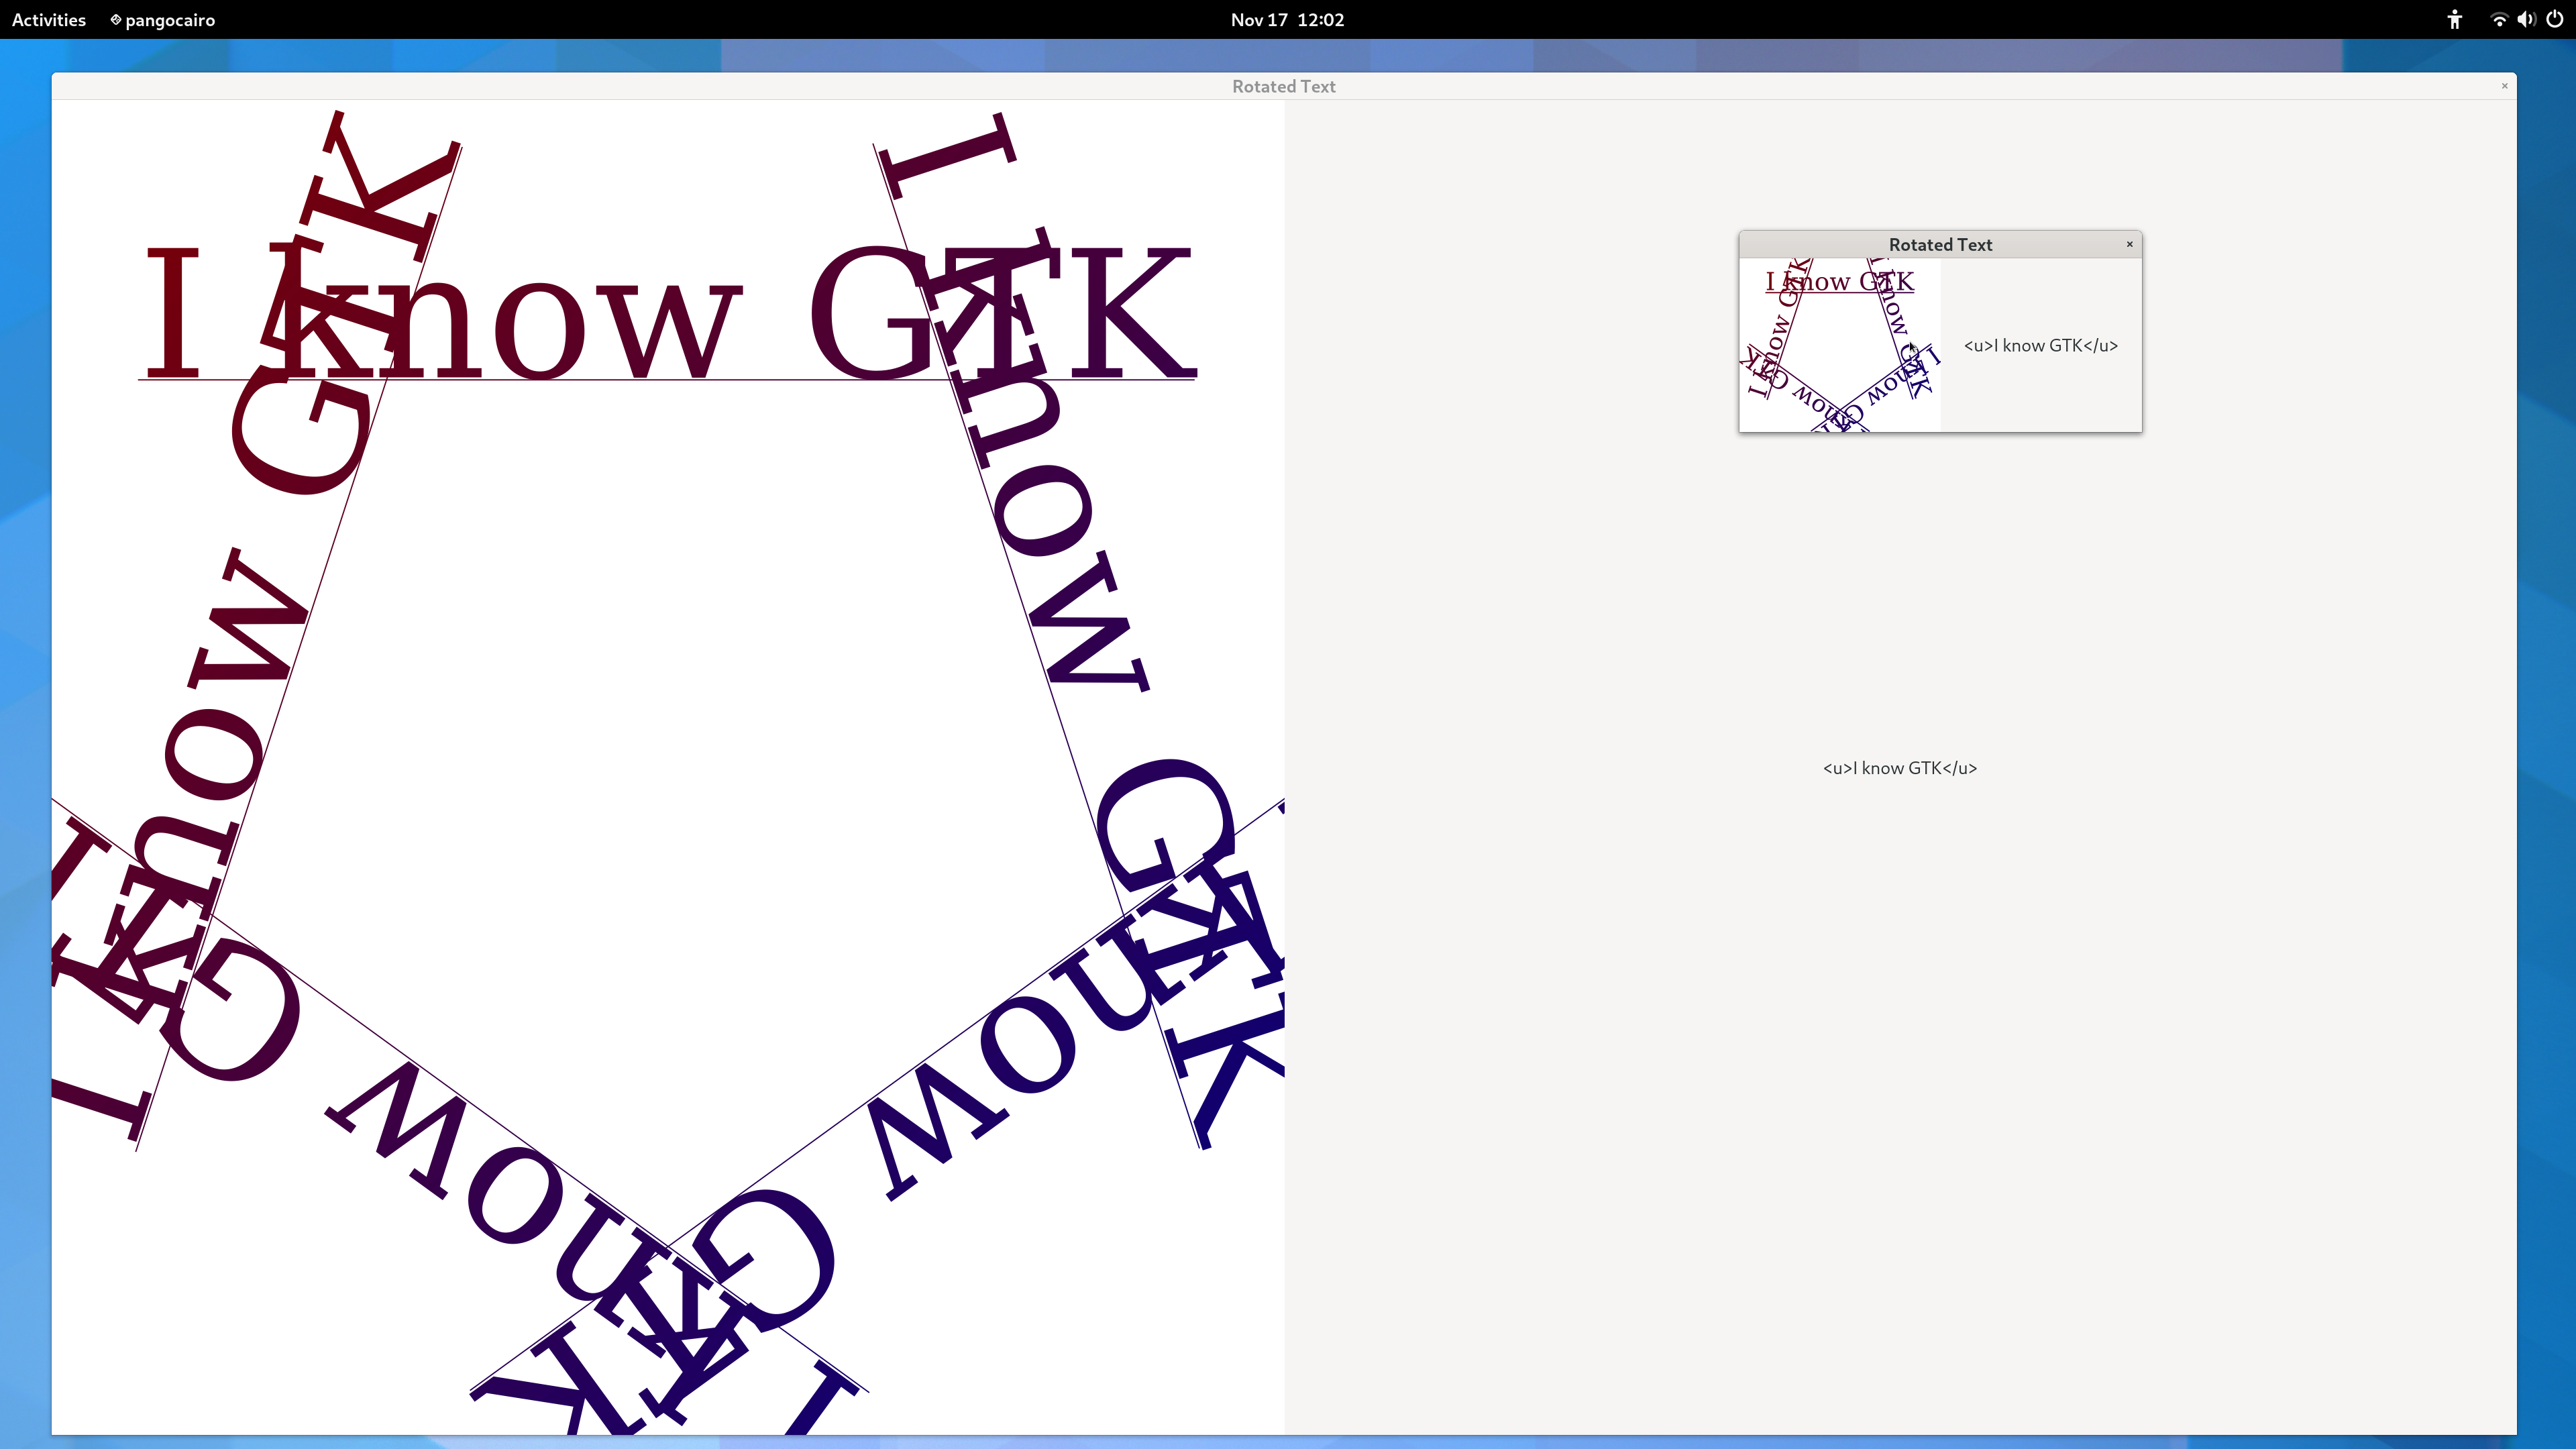Click the pangocairo app icon in top bar
Screen dimensions: 2576x1449
coord(116,20)
